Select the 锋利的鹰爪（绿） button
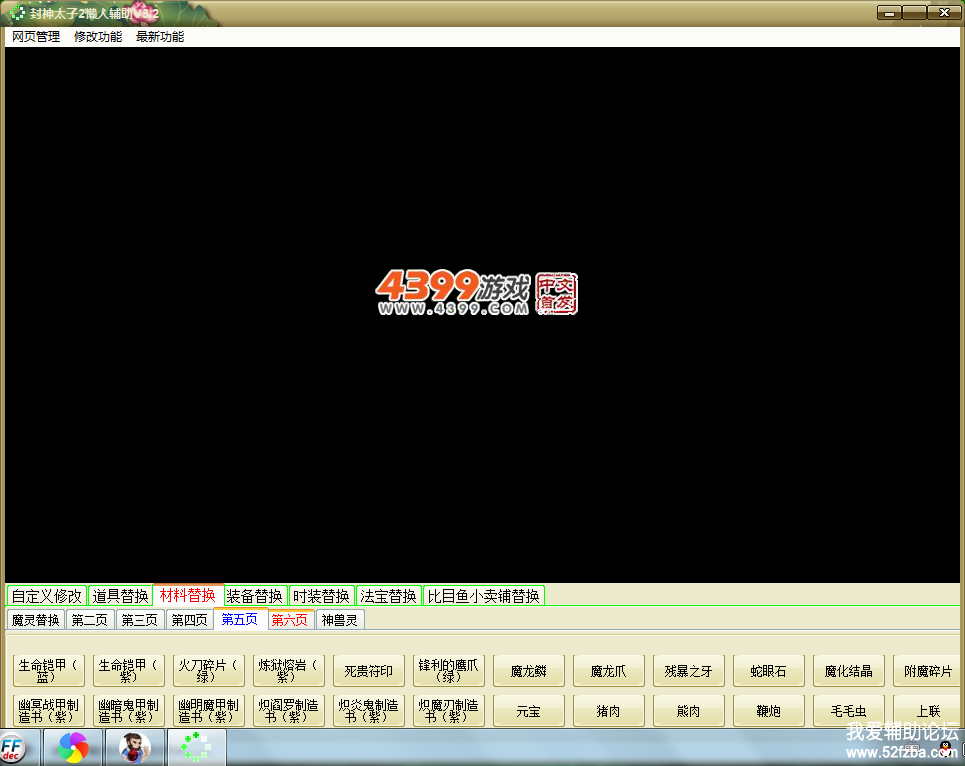Image resolution: width=965 pixels, height=766 pixels. pos(449,671)
